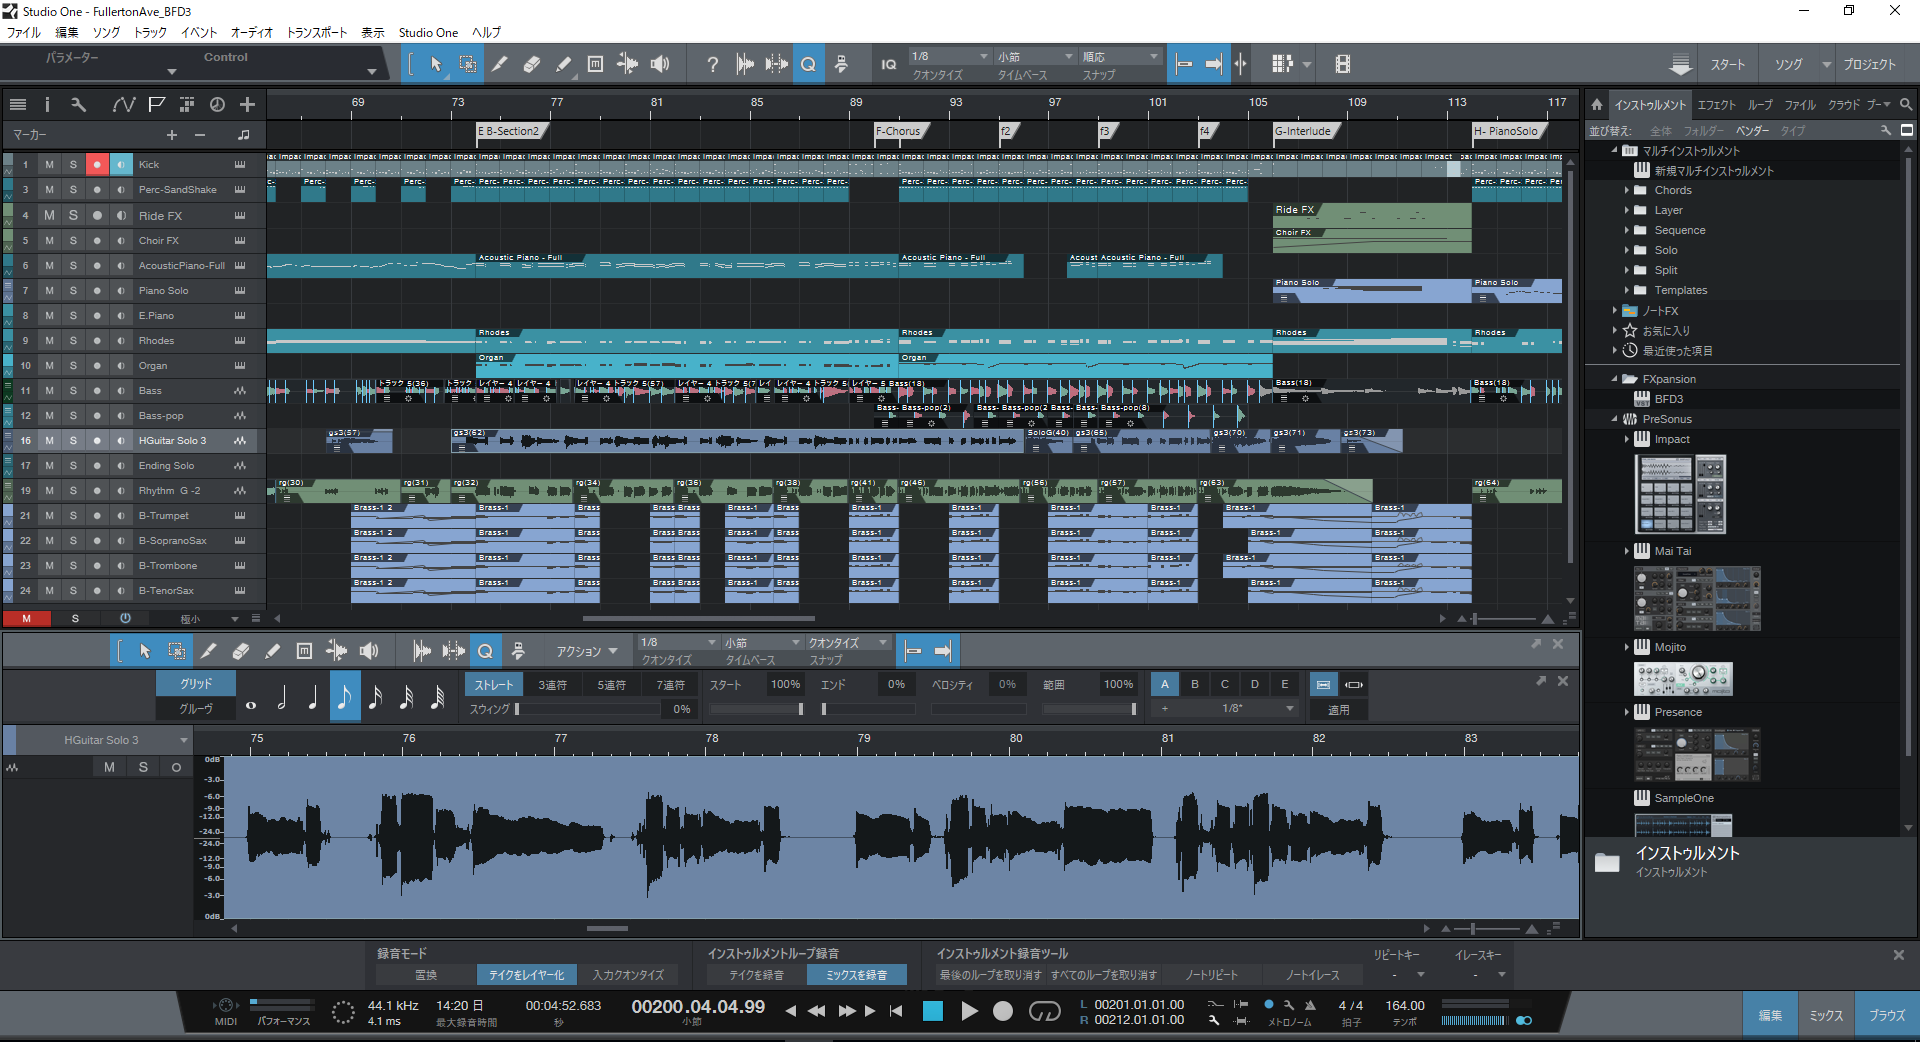Open the トランスポート menu
This screenshot has width=1920, height=1042.
pos(317,32)
